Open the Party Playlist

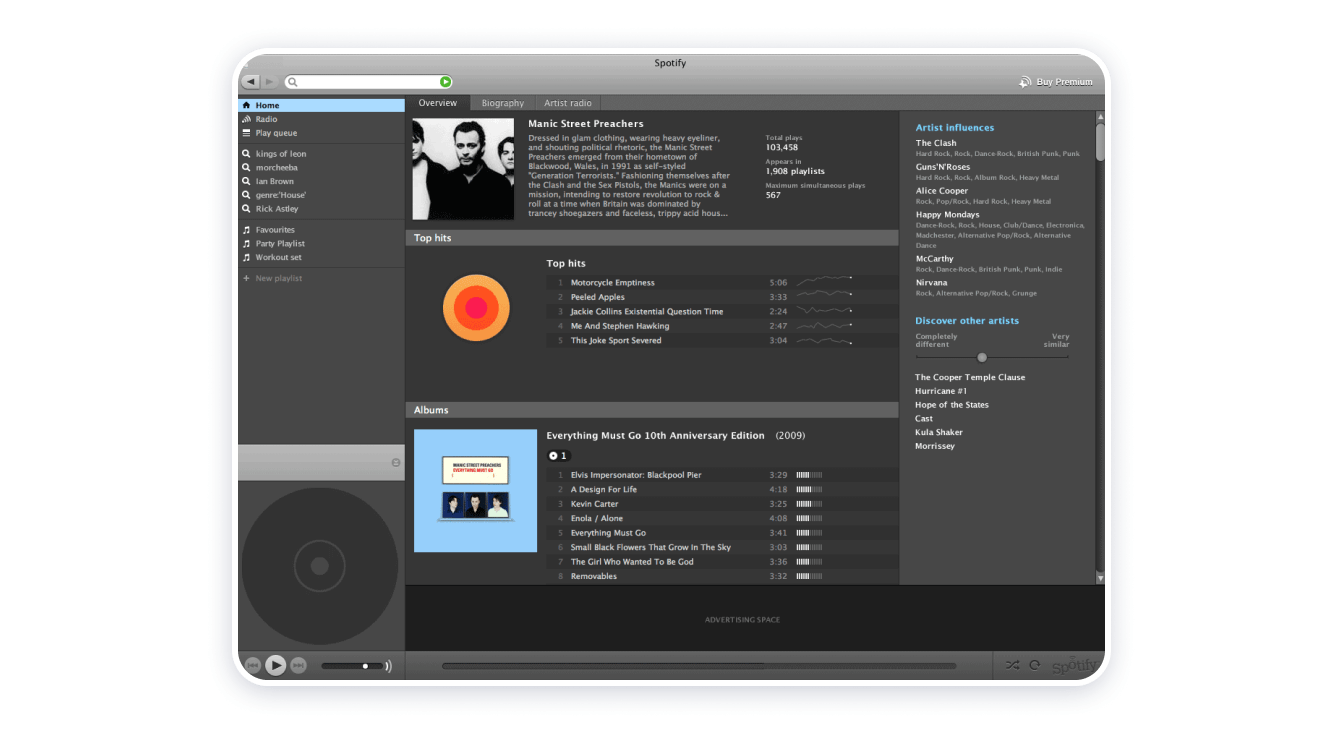tap(321, 244)
